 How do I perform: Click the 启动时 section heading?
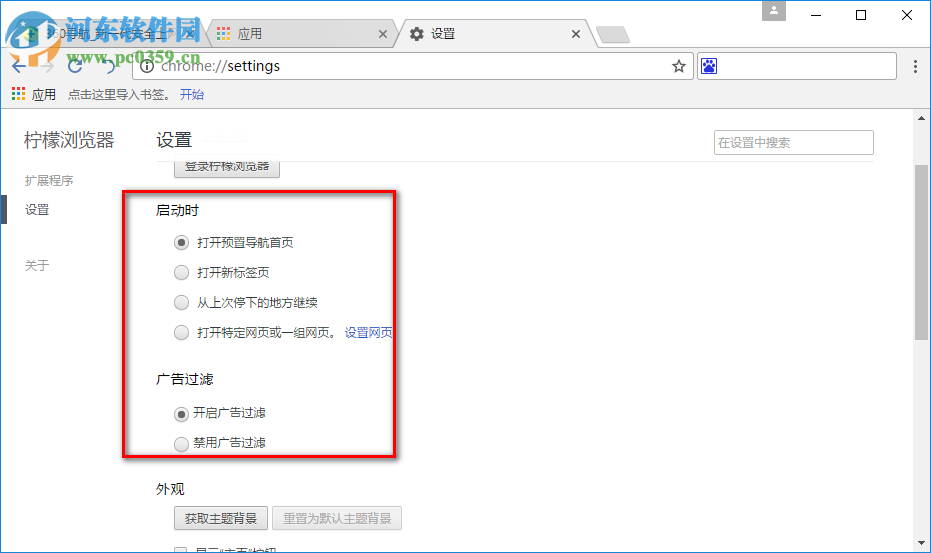tap(177, 210)
